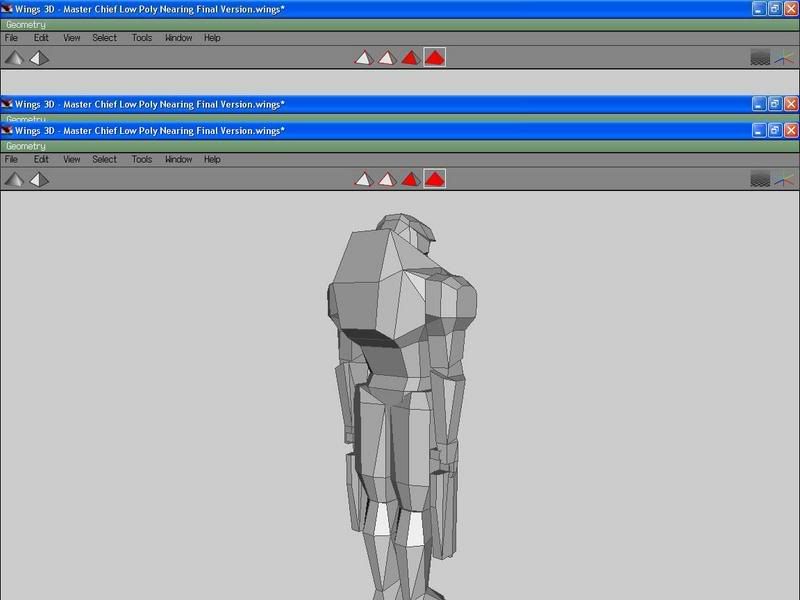Open Edit menu in front Wings 3D window
800x600 pixels.
click(41, 159)
